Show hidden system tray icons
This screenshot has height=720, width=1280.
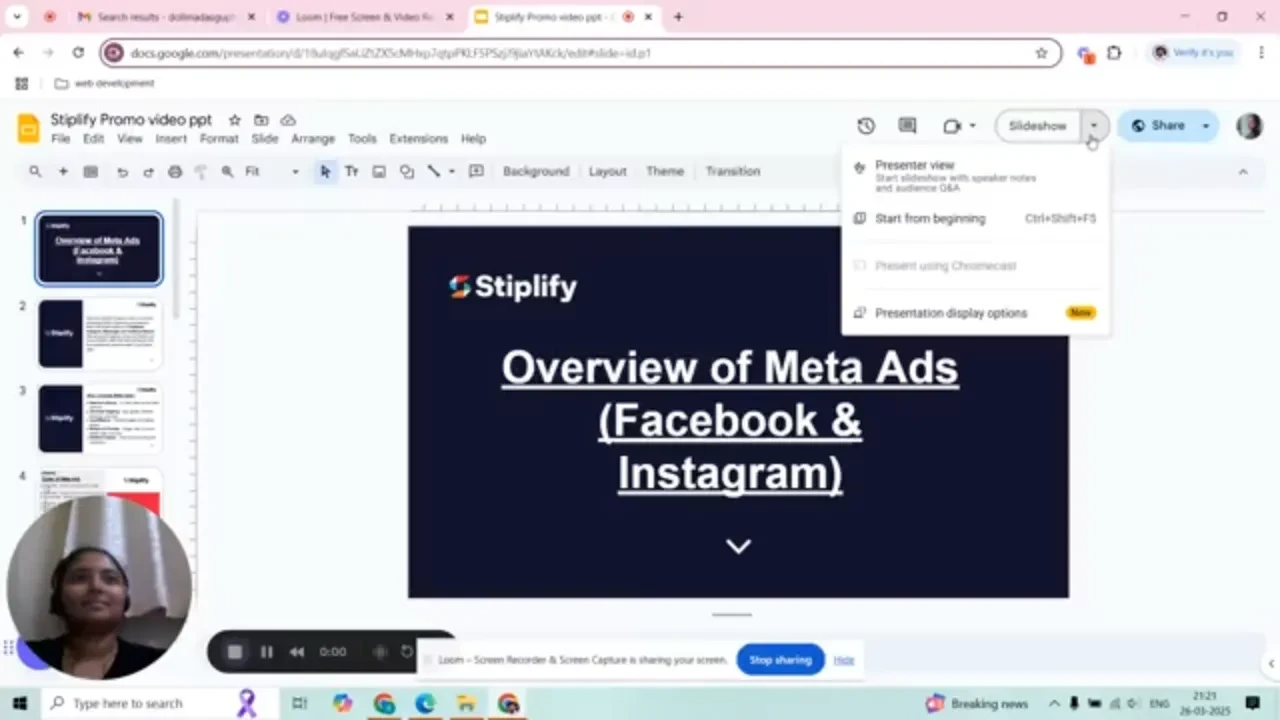point(1054,703)
